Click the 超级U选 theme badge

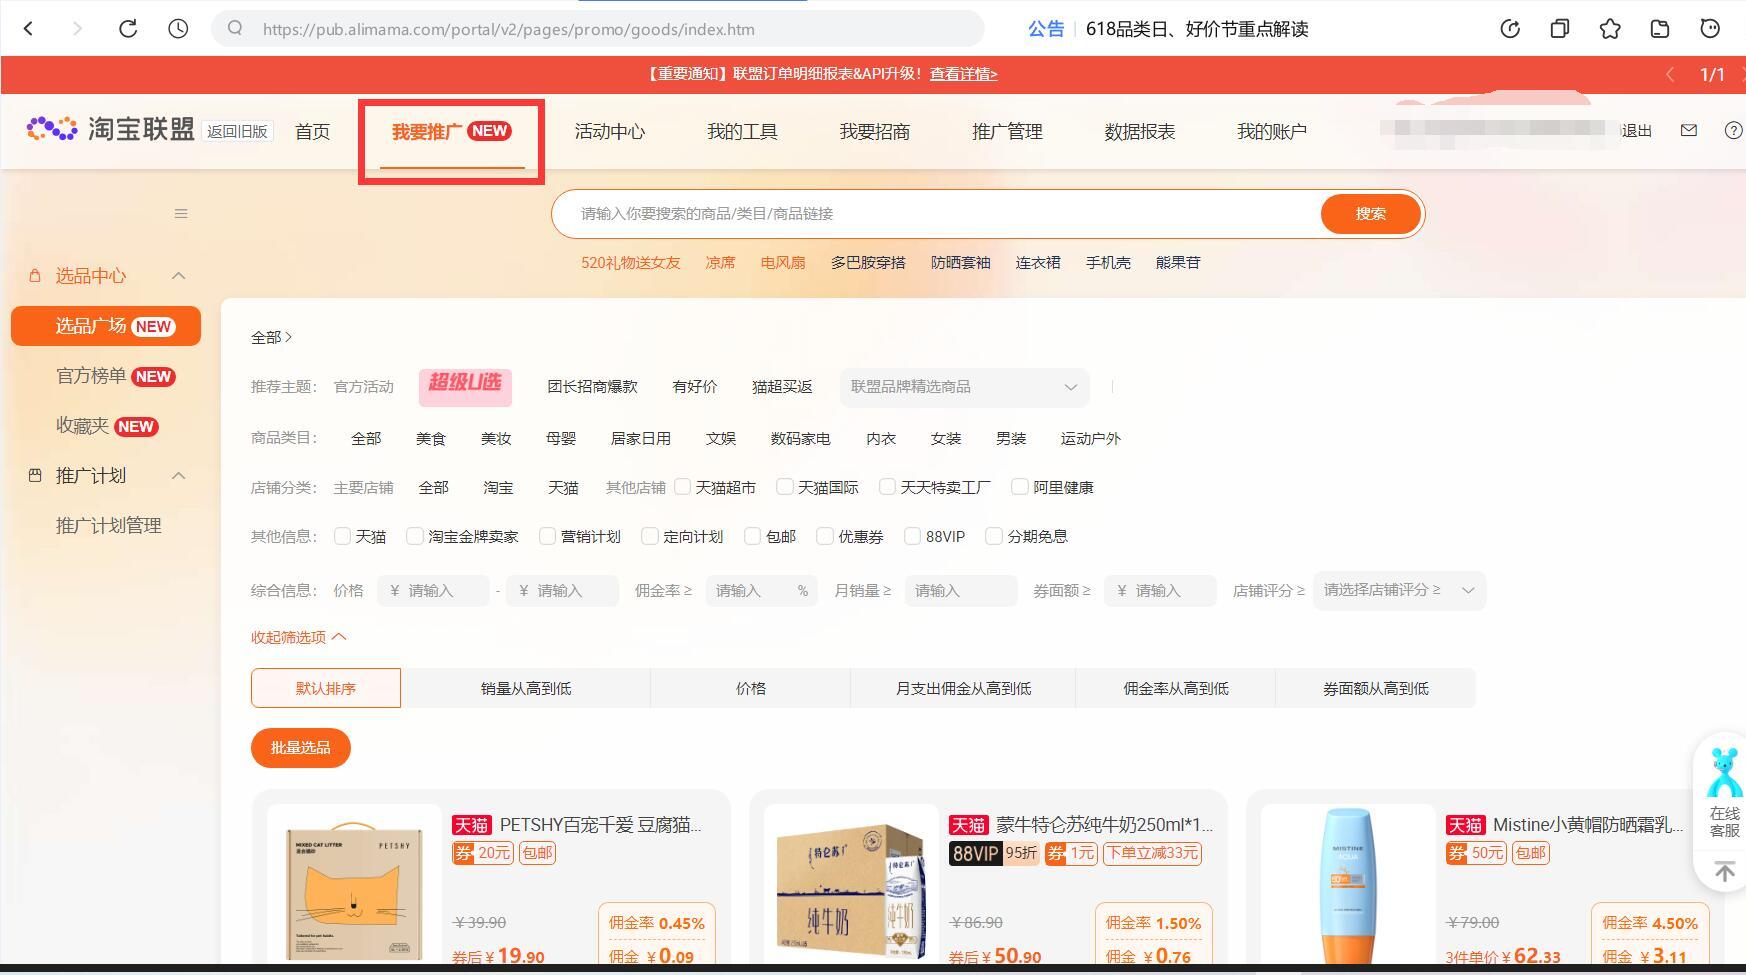point(465,386)
